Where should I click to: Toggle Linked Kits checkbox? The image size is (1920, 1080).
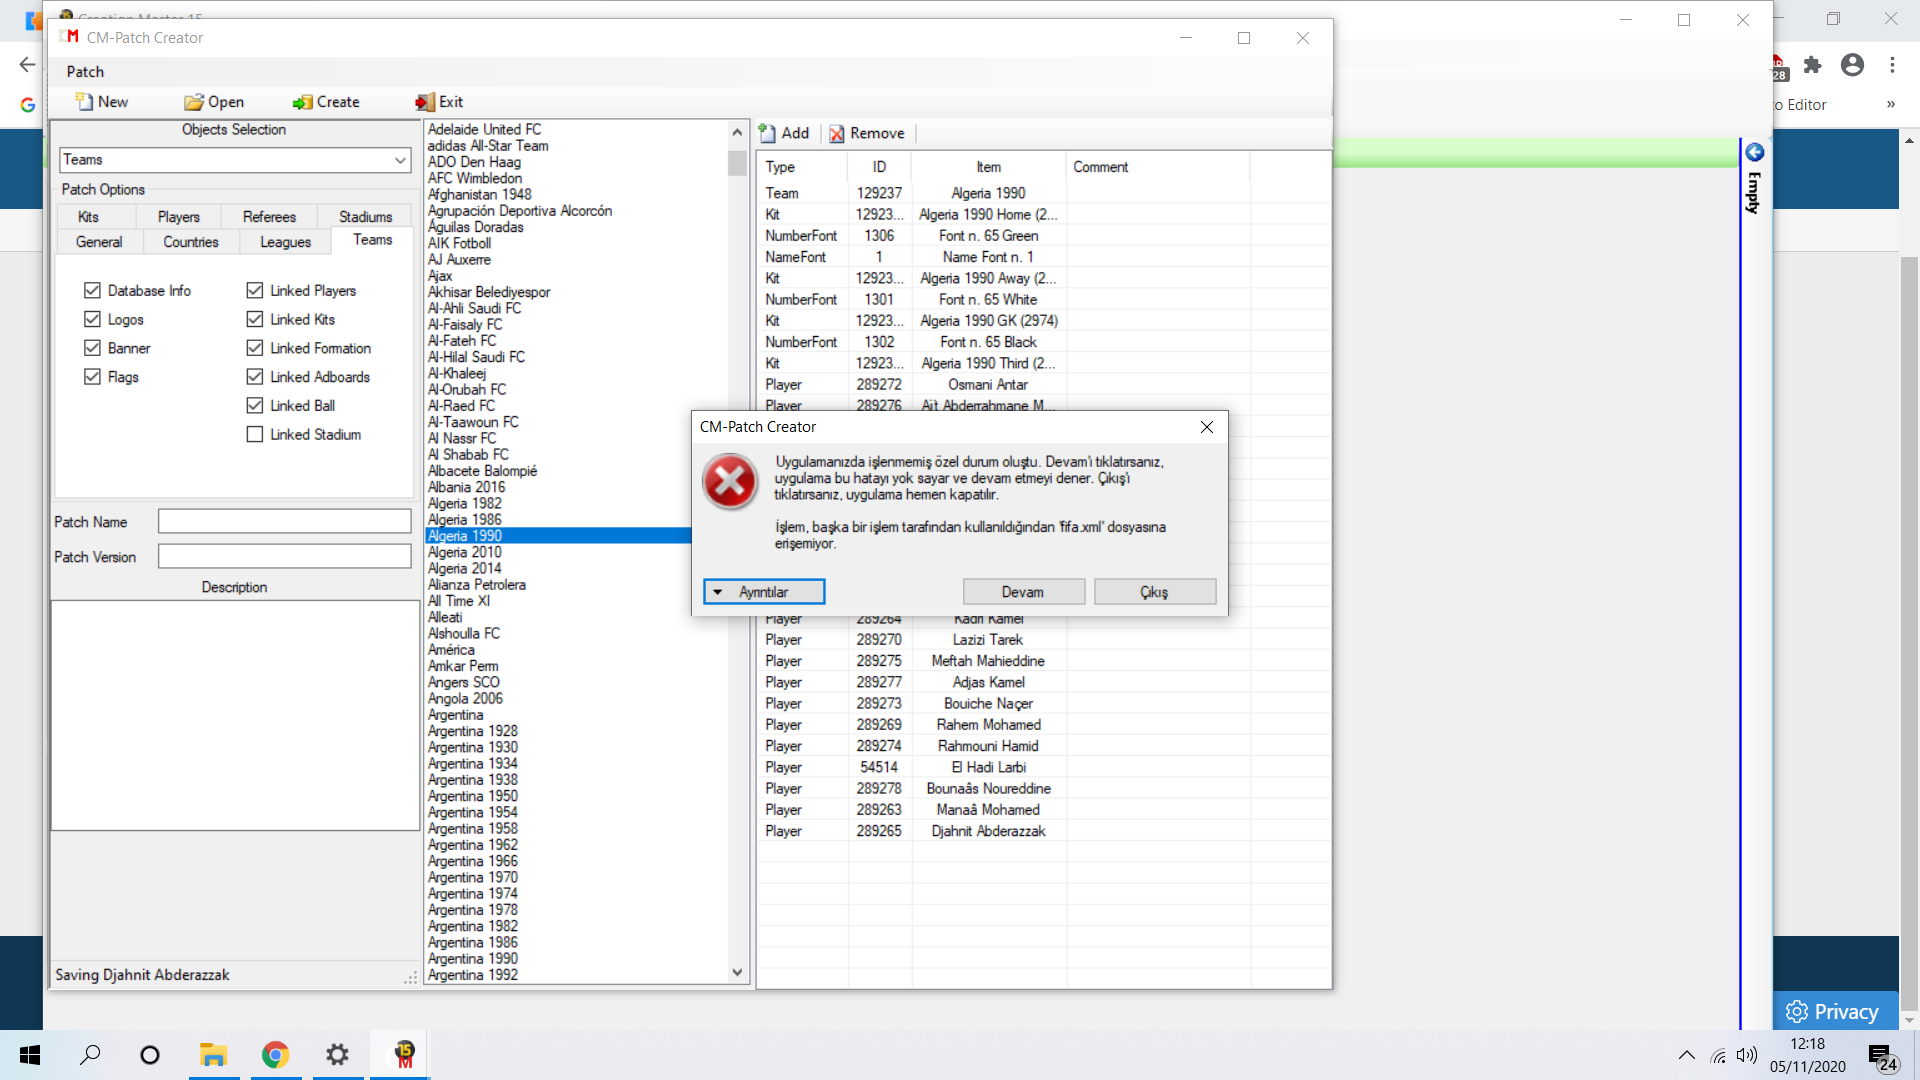255,319
